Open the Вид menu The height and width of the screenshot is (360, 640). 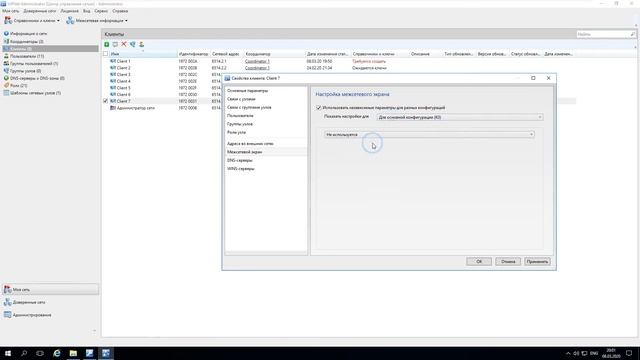tap(87, 11)
